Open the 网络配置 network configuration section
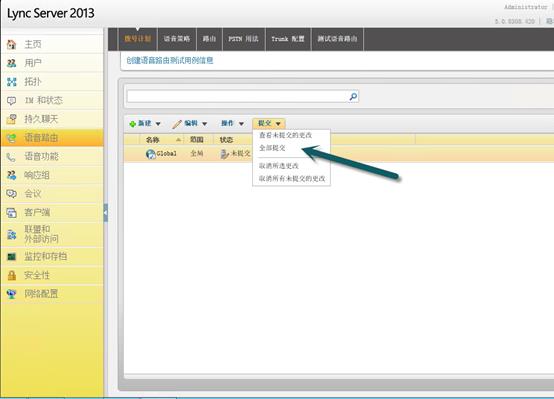 (x=52, y=294)
